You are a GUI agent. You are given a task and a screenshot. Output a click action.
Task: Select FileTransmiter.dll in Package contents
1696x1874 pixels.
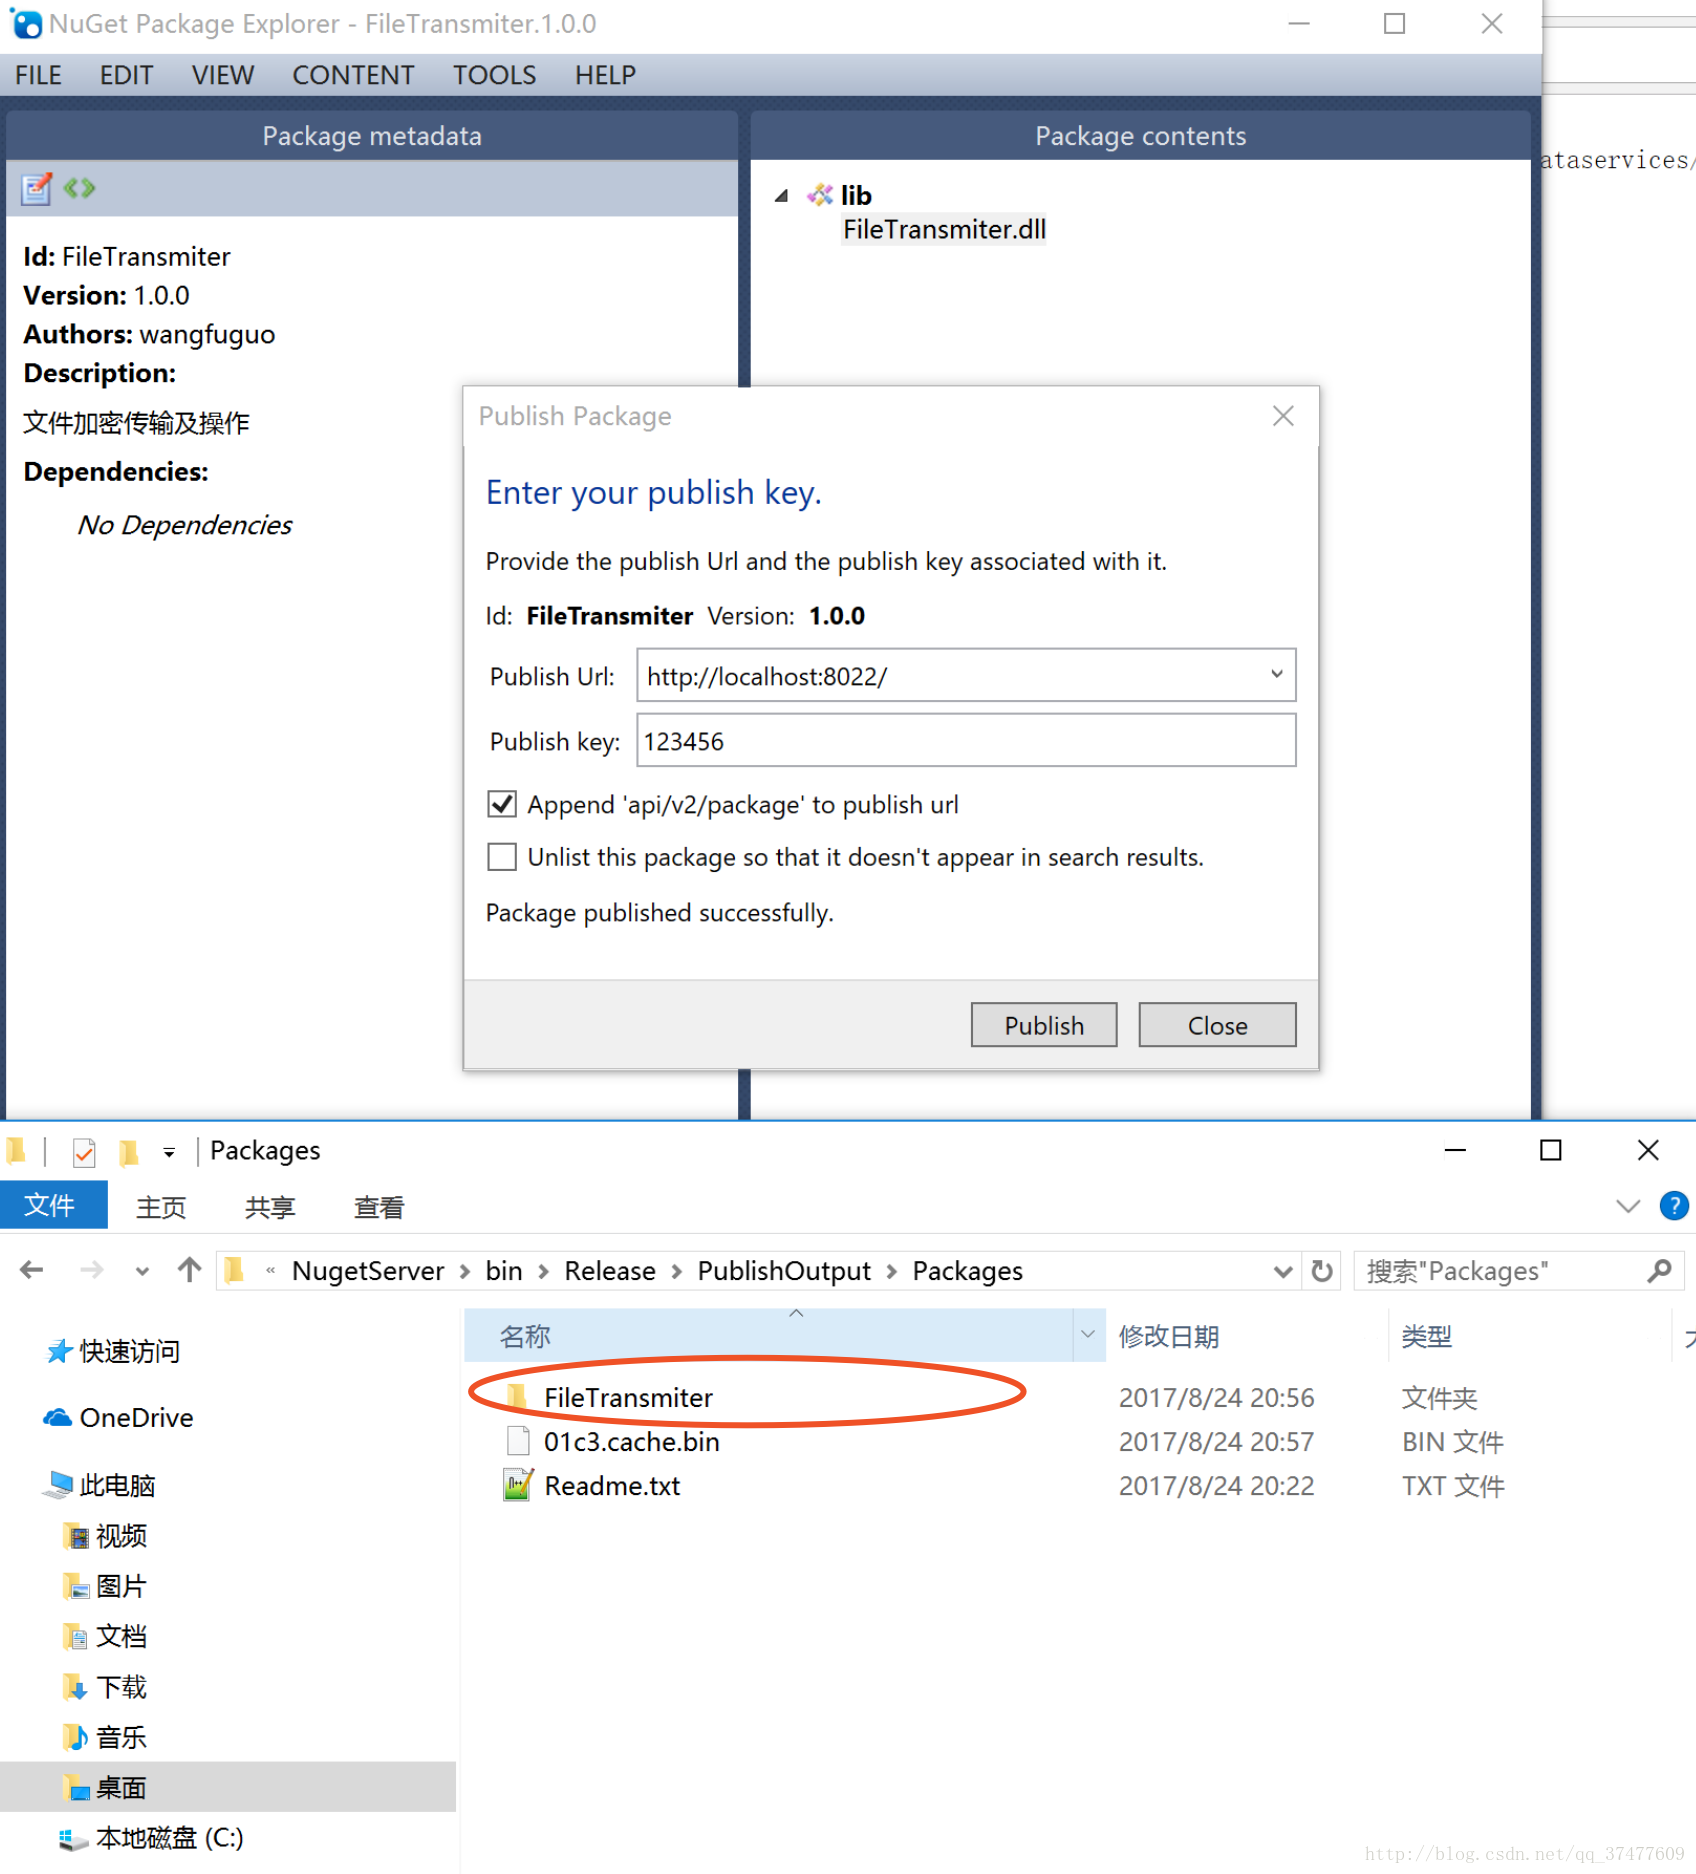944,229
